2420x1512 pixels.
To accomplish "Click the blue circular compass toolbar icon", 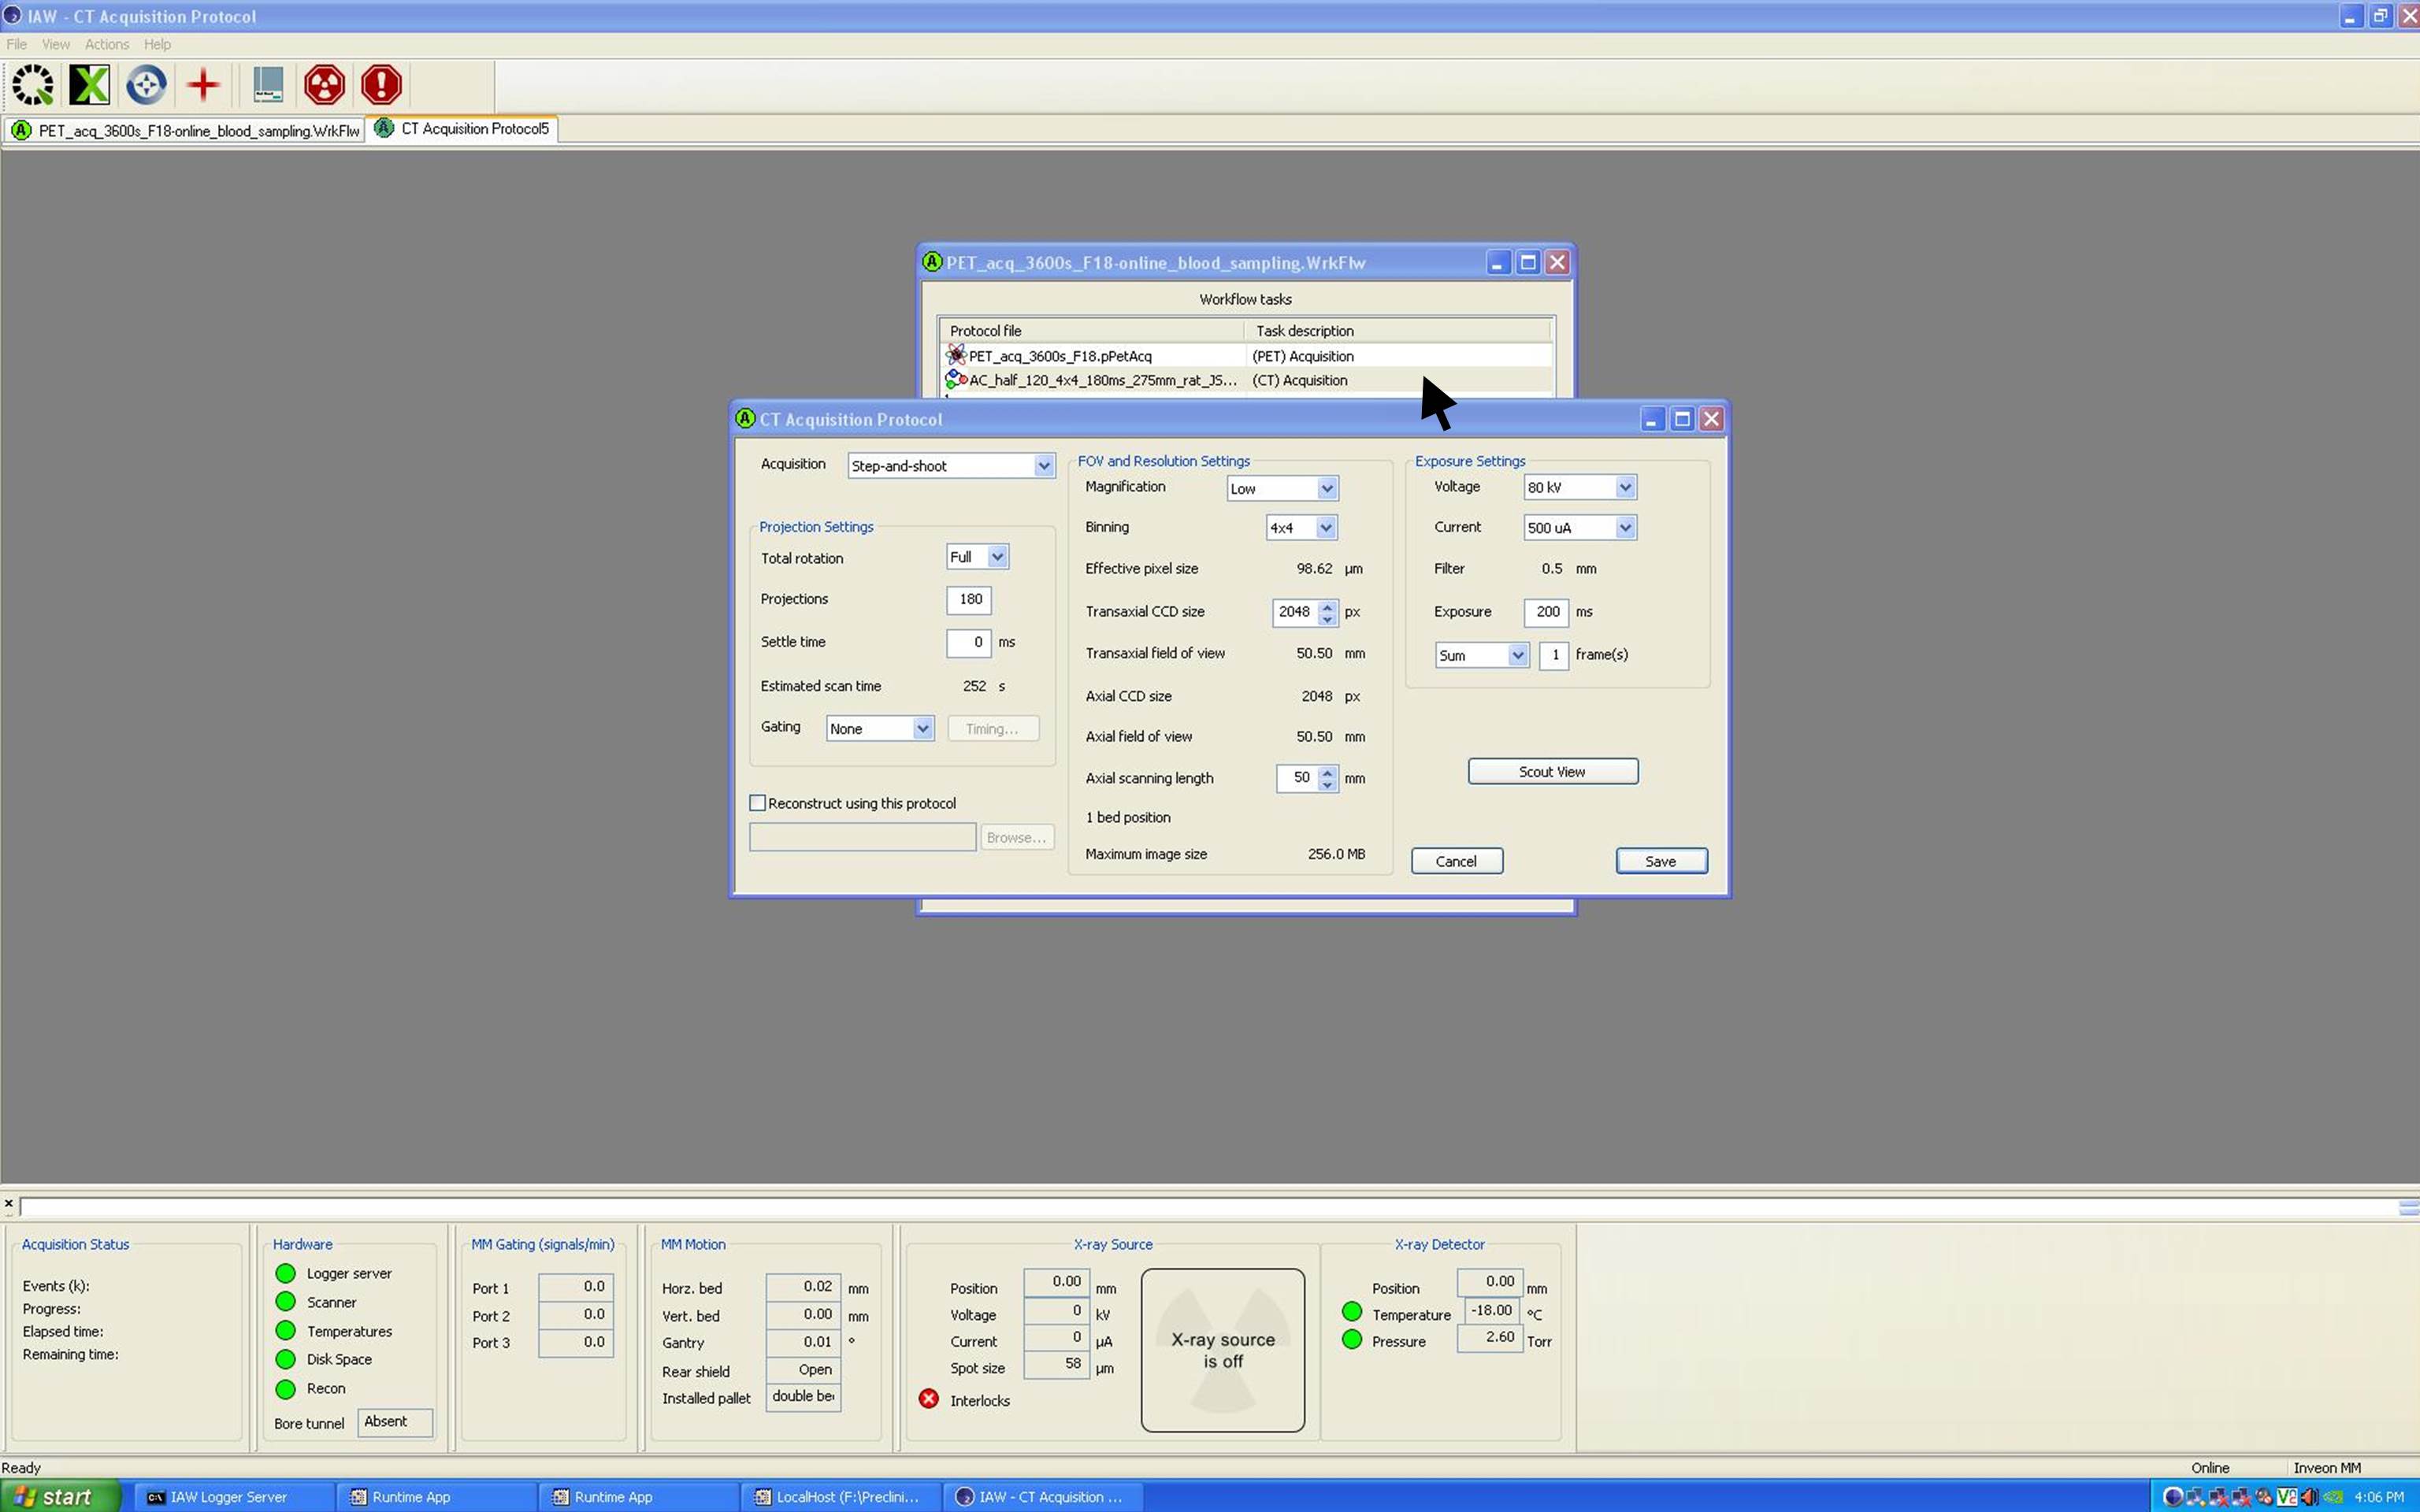I will pyautogui.click(x=146, y=85).
